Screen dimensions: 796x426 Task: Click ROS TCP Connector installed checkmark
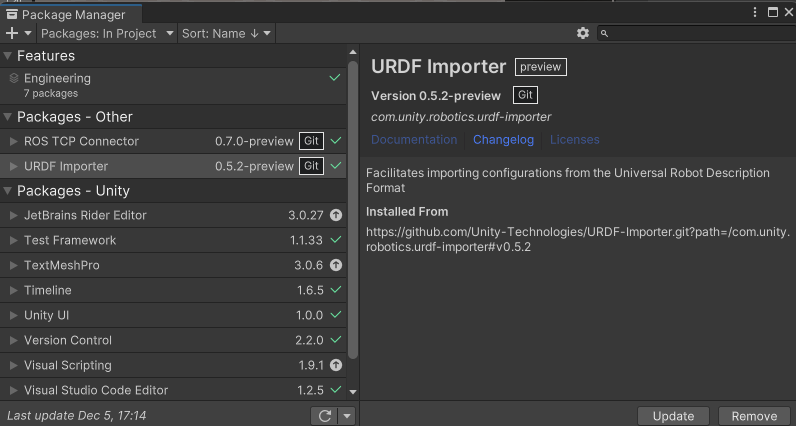336,141
